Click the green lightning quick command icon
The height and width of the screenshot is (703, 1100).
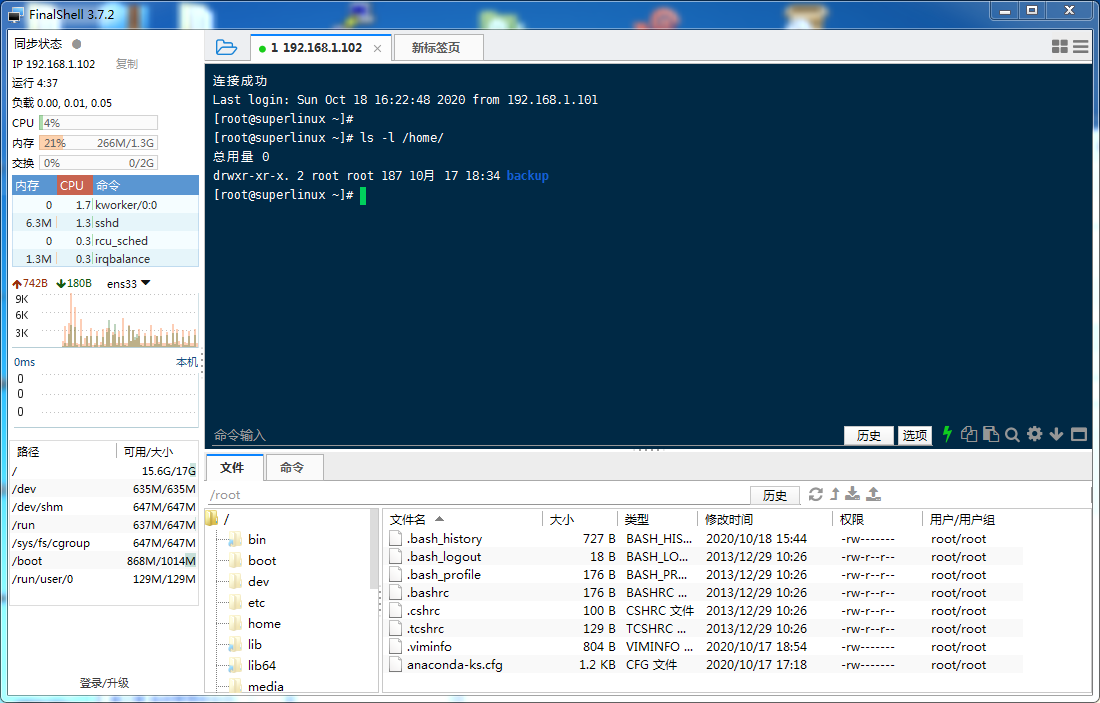pos(947,434)
